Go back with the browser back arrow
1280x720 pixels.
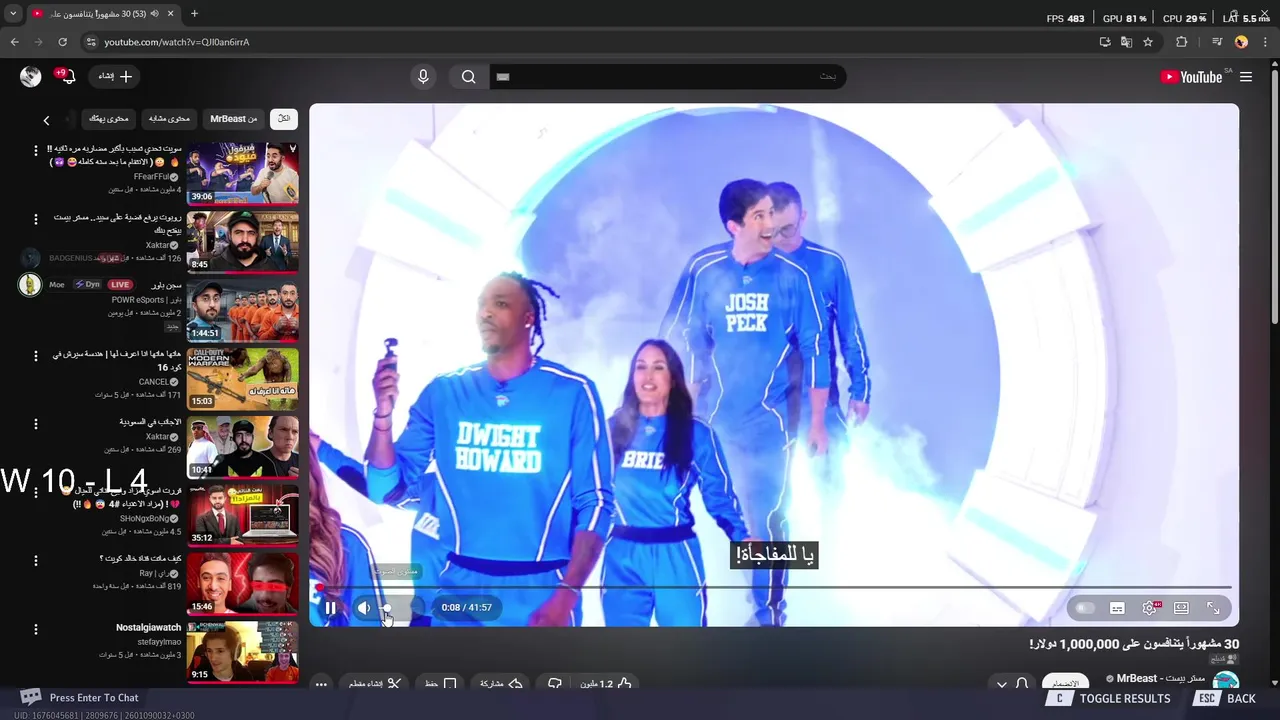pos(14,42)
